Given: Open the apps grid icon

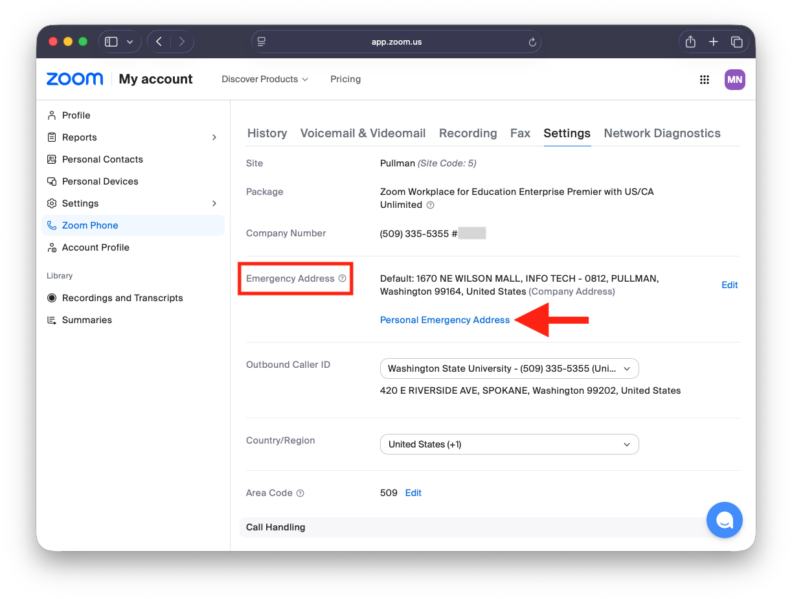Looking at the screenshot, I should (704, 79).
